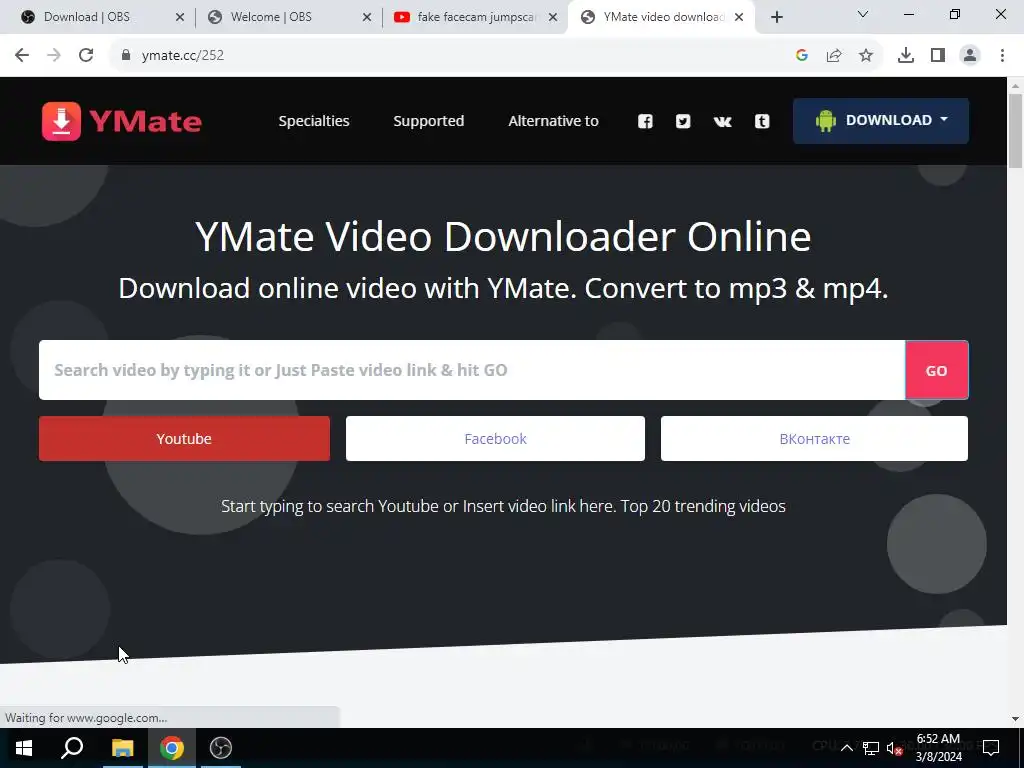Close the YMate video downloader tab
Image resolution: width=1024 pixels, height=768 pixels.
739,18
